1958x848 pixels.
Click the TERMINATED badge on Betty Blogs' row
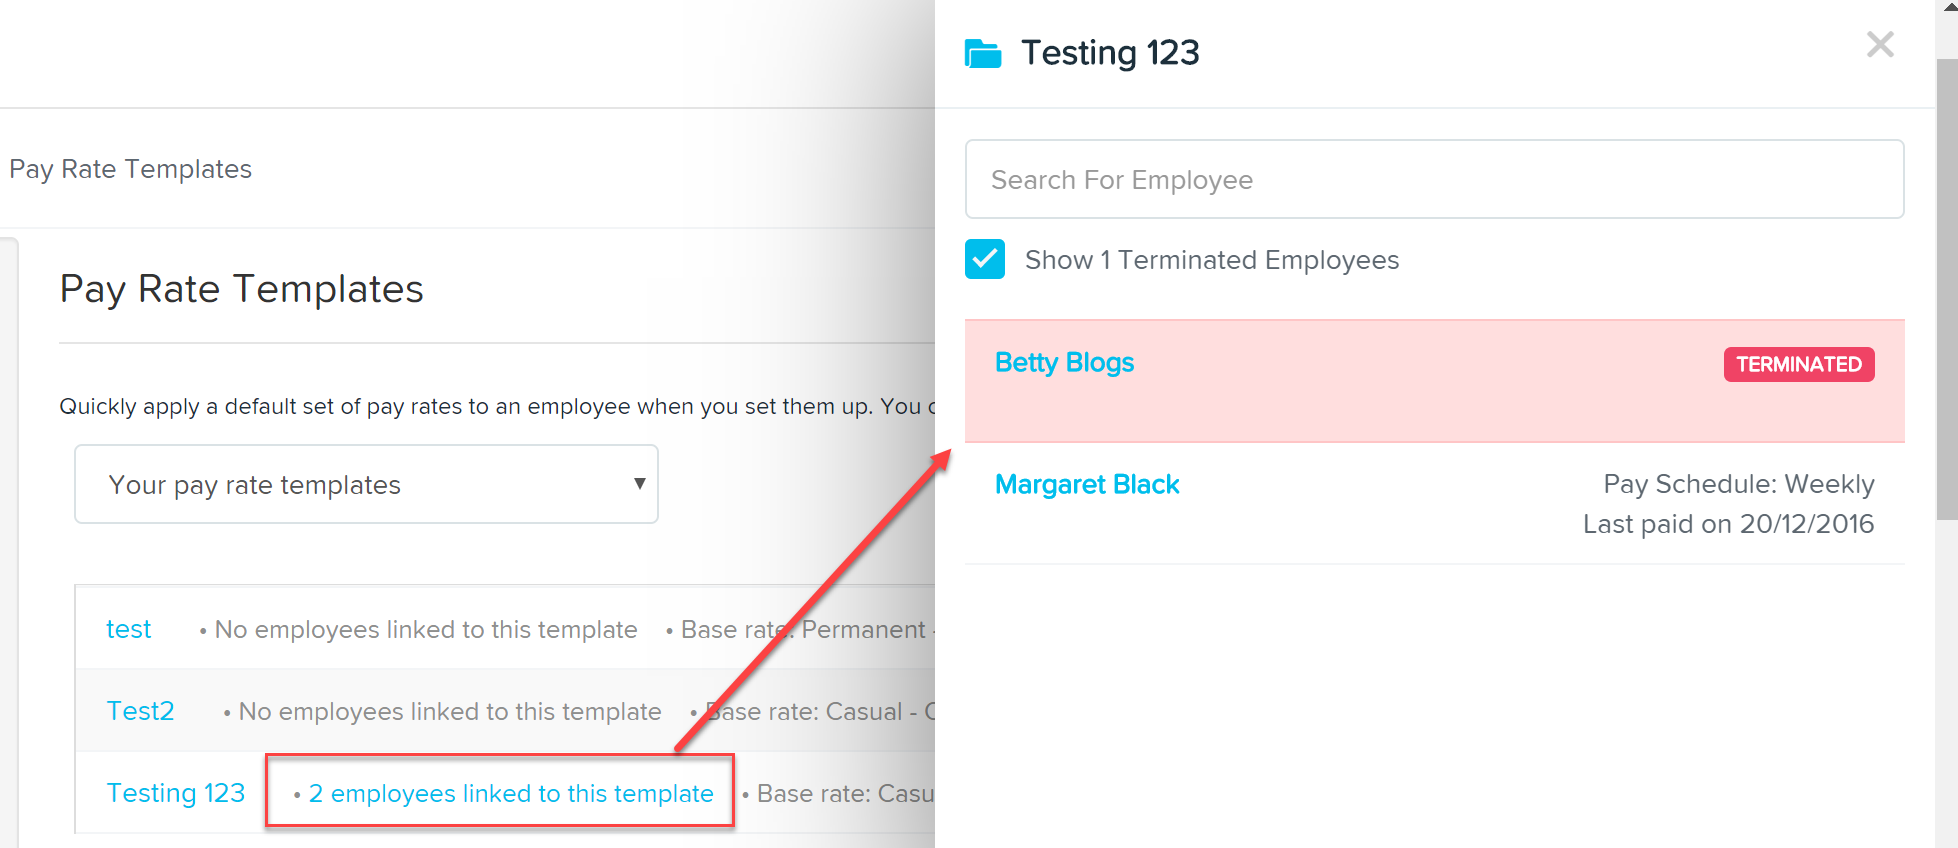[x=1798, y=364]
